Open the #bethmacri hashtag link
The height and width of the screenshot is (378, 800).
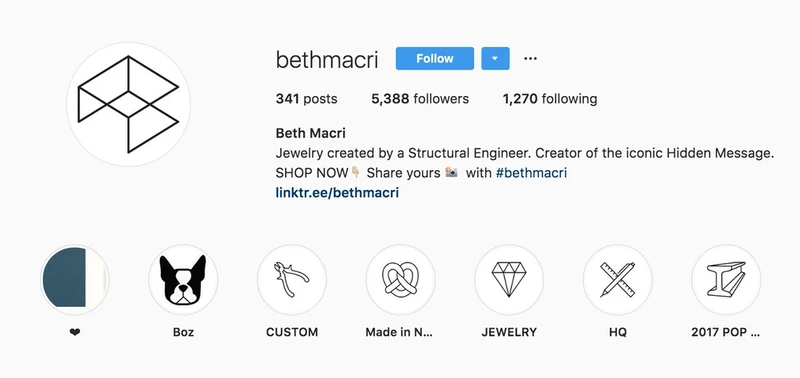click(x=531, y=173)
